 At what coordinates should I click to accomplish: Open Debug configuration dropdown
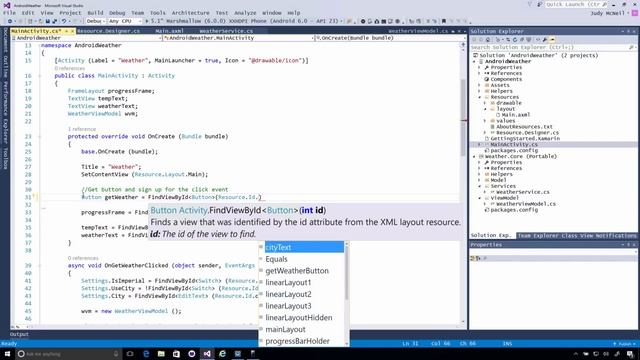point(96,21)
